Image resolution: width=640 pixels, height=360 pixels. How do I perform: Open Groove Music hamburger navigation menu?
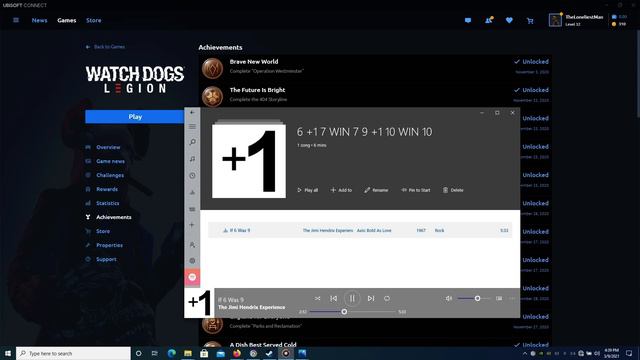pyautogui.click(x=192, y=127)
